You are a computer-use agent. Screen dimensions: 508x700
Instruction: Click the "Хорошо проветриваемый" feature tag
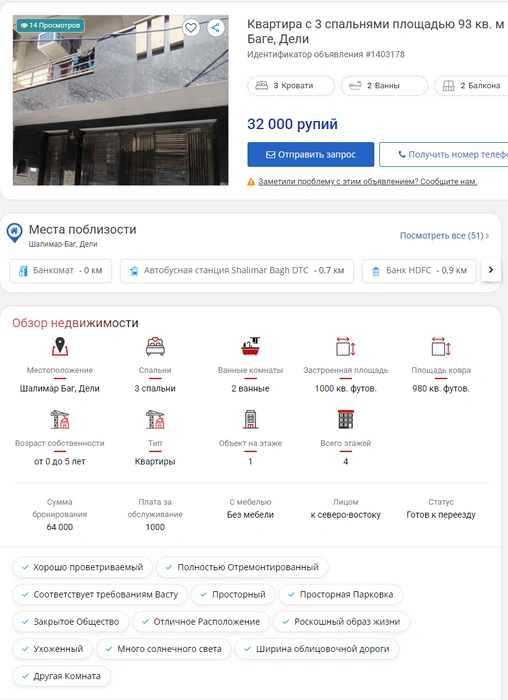click(83, 567)
